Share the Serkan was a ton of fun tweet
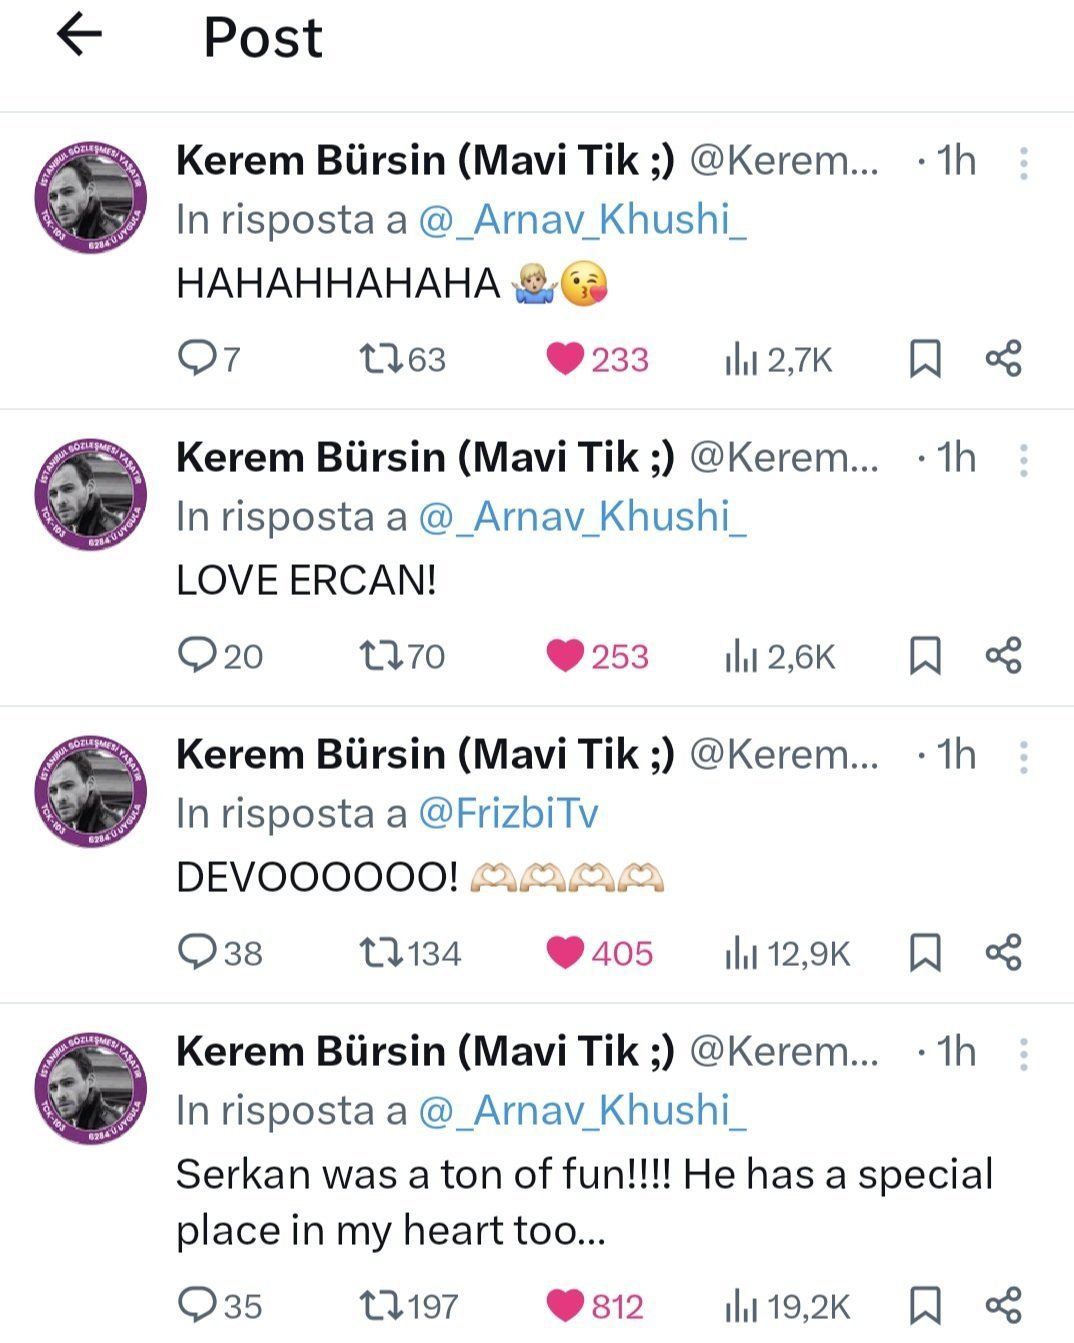Image resolution: width=1074 pixels, height=1343 pixels. coord(1003,1305)
